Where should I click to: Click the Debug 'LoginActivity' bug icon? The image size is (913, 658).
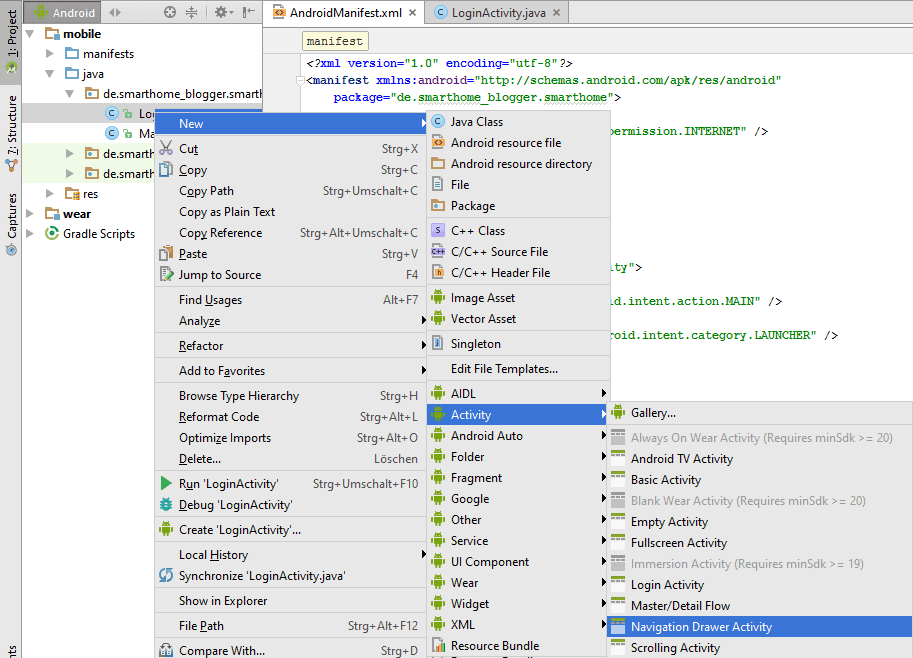pyautogui.click(x=166, y=504)
